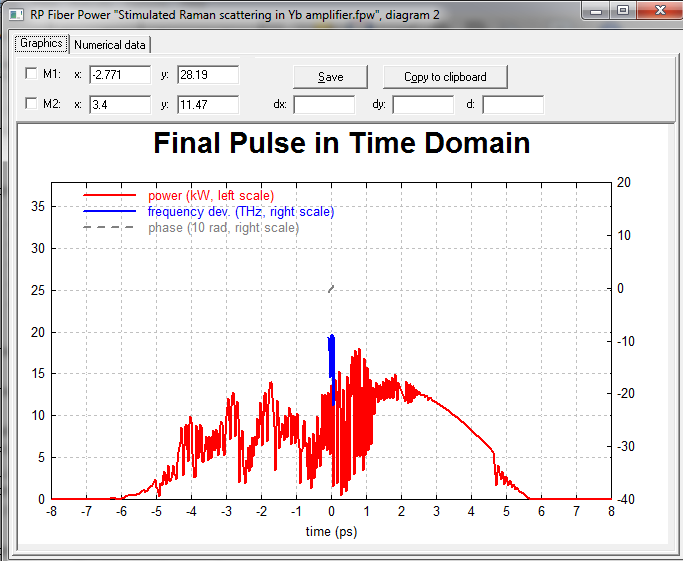The image size is (683, 561).
Task: Click the 'time (ps)' axis label
Action: click(331, 532)
